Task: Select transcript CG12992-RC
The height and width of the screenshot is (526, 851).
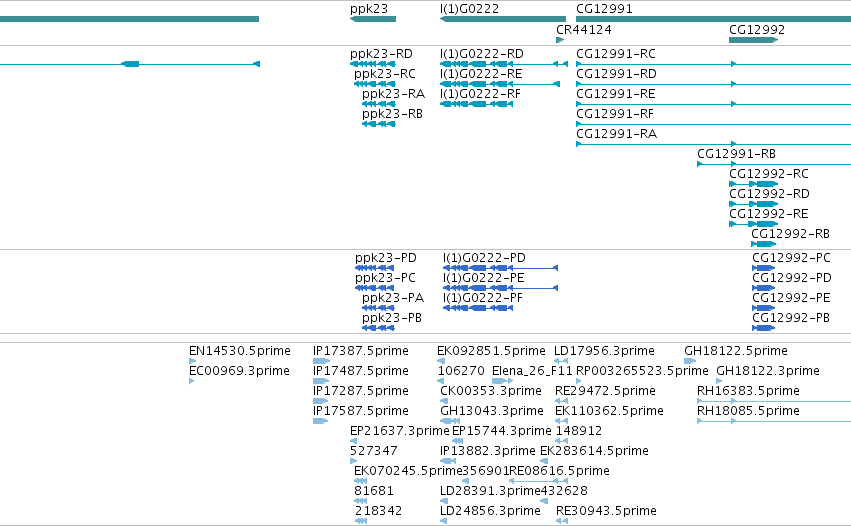Action: coord(753,184)
